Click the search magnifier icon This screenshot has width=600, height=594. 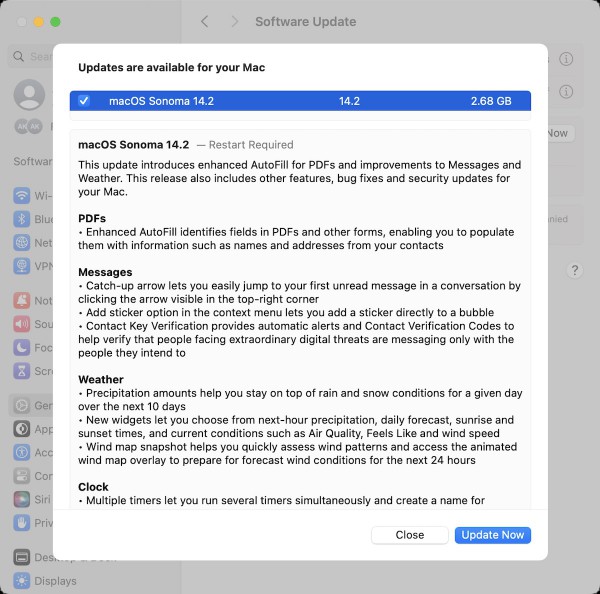[x=18, y=57]
